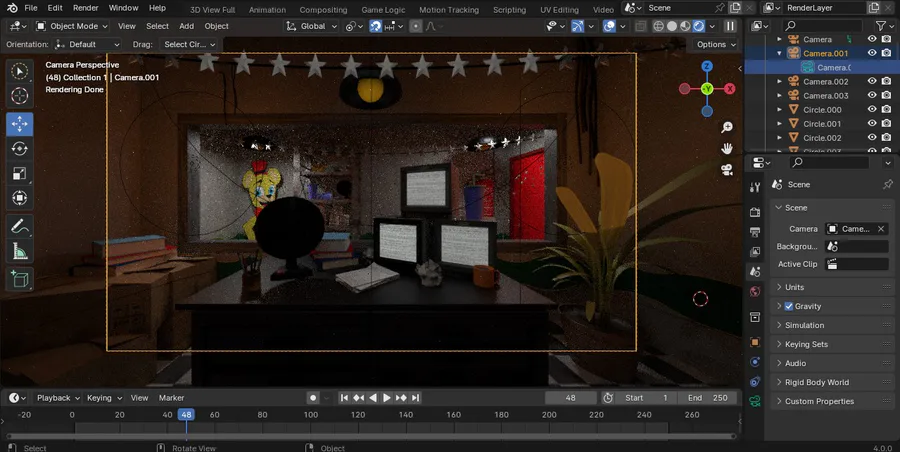Click the red X axis gizmo

click(x=730, y=88)
